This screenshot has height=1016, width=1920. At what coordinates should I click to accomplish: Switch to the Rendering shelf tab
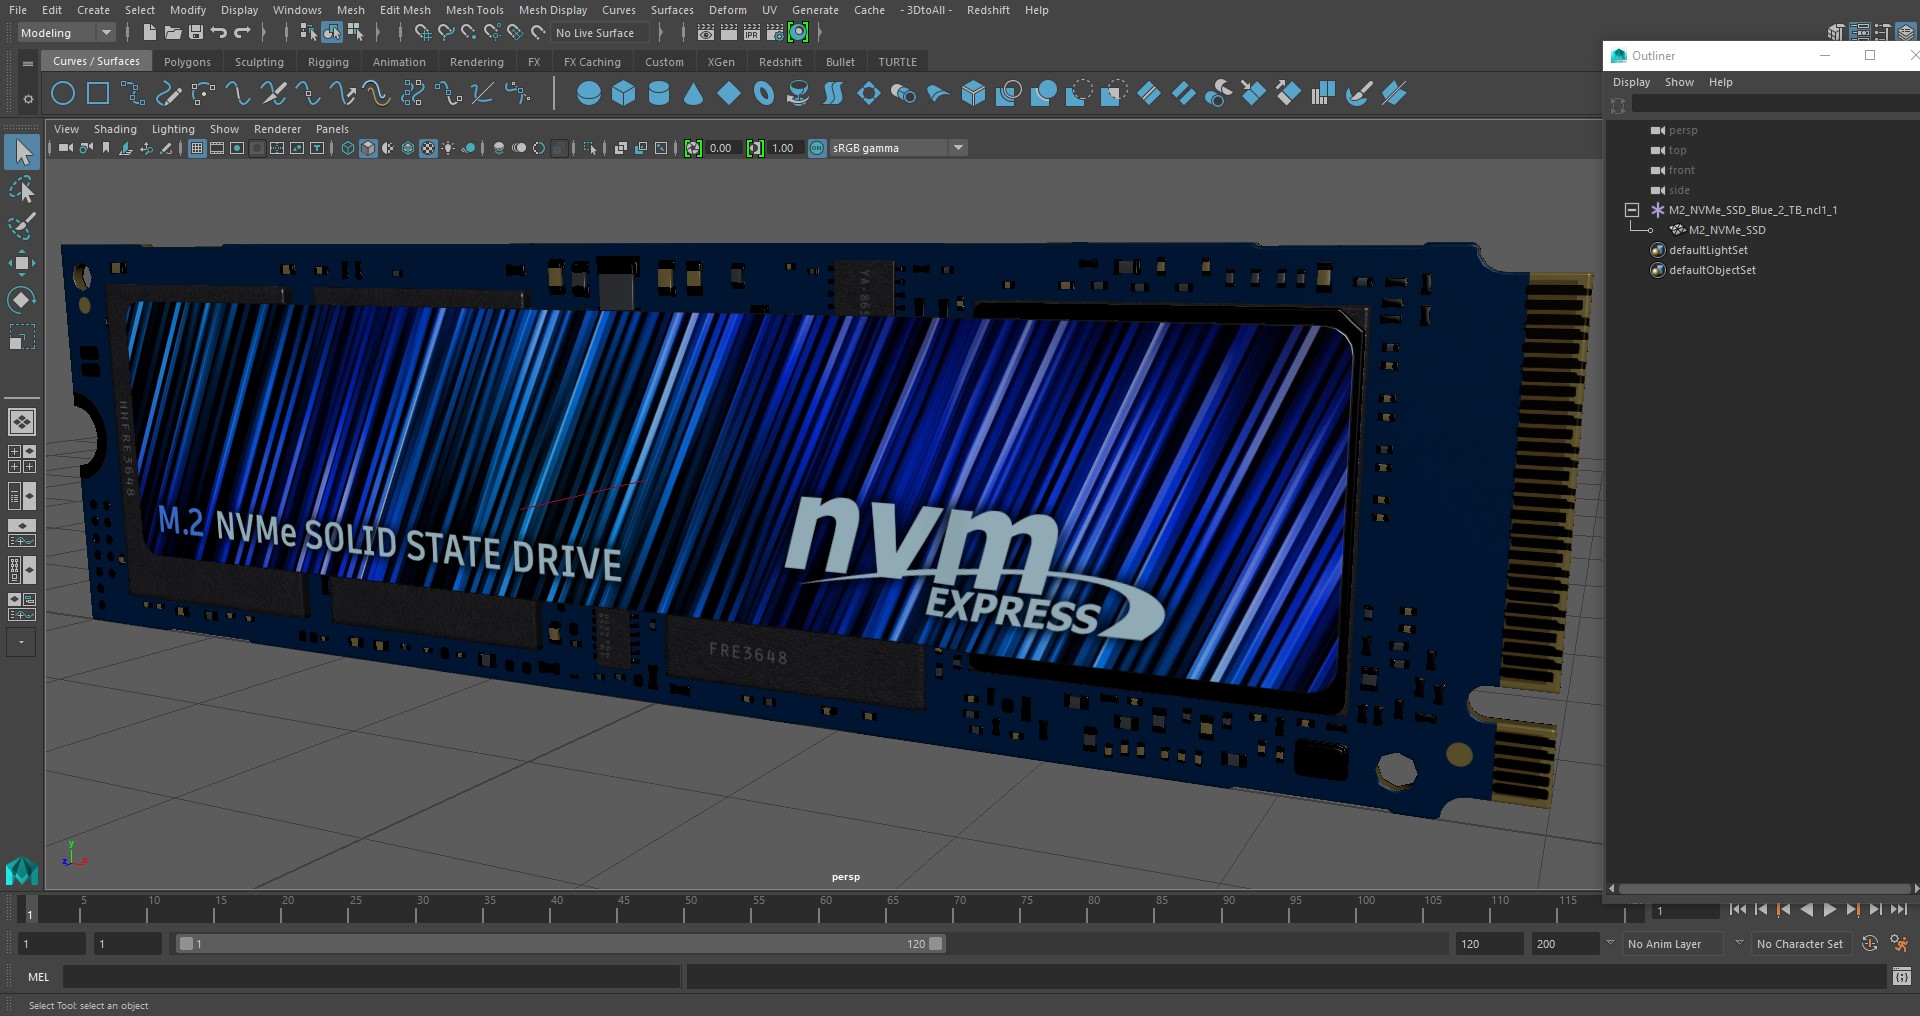(x=477, y=62)
